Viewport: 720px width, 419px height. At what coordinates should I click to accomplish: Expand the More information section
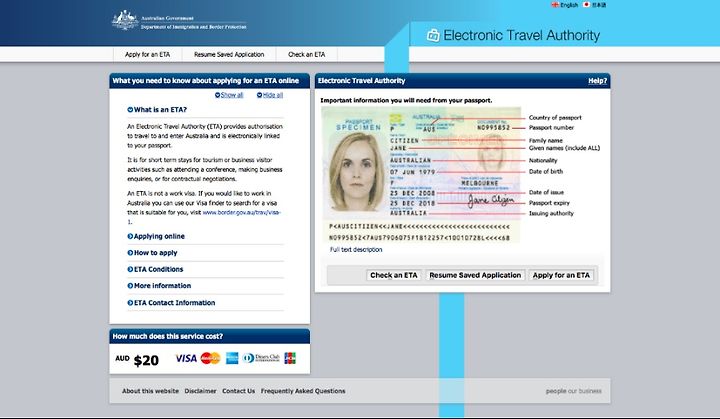[x=159, y=286]
